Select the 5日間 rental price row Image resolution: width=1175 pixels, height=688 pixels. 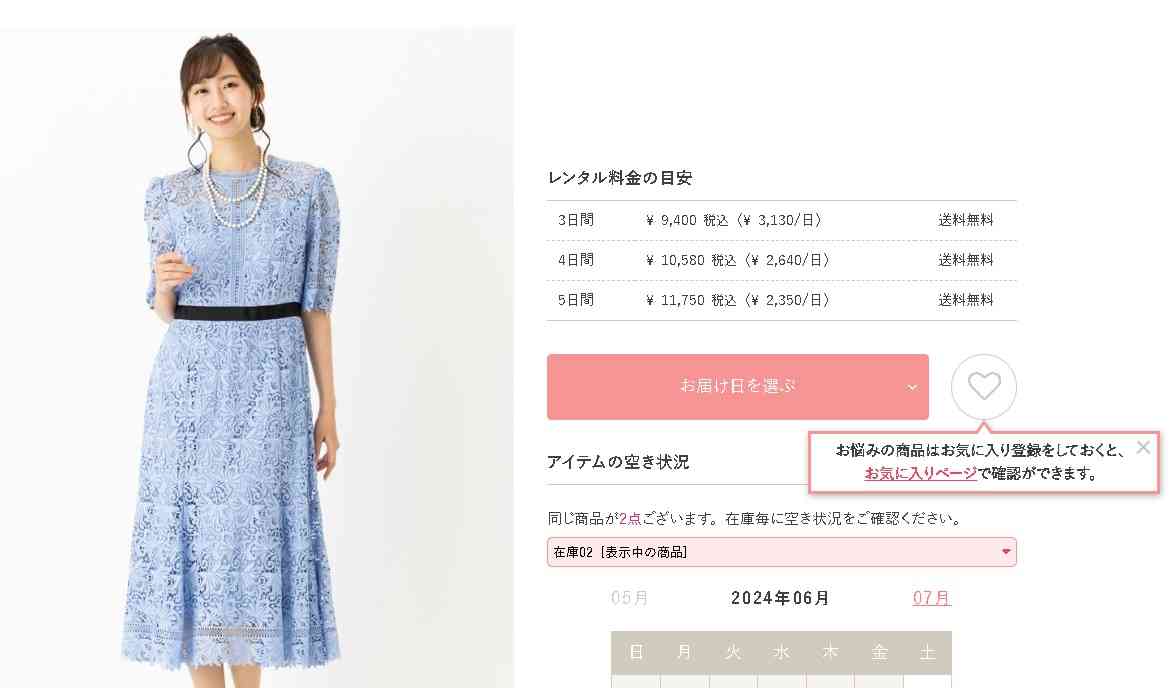[782, 301]
